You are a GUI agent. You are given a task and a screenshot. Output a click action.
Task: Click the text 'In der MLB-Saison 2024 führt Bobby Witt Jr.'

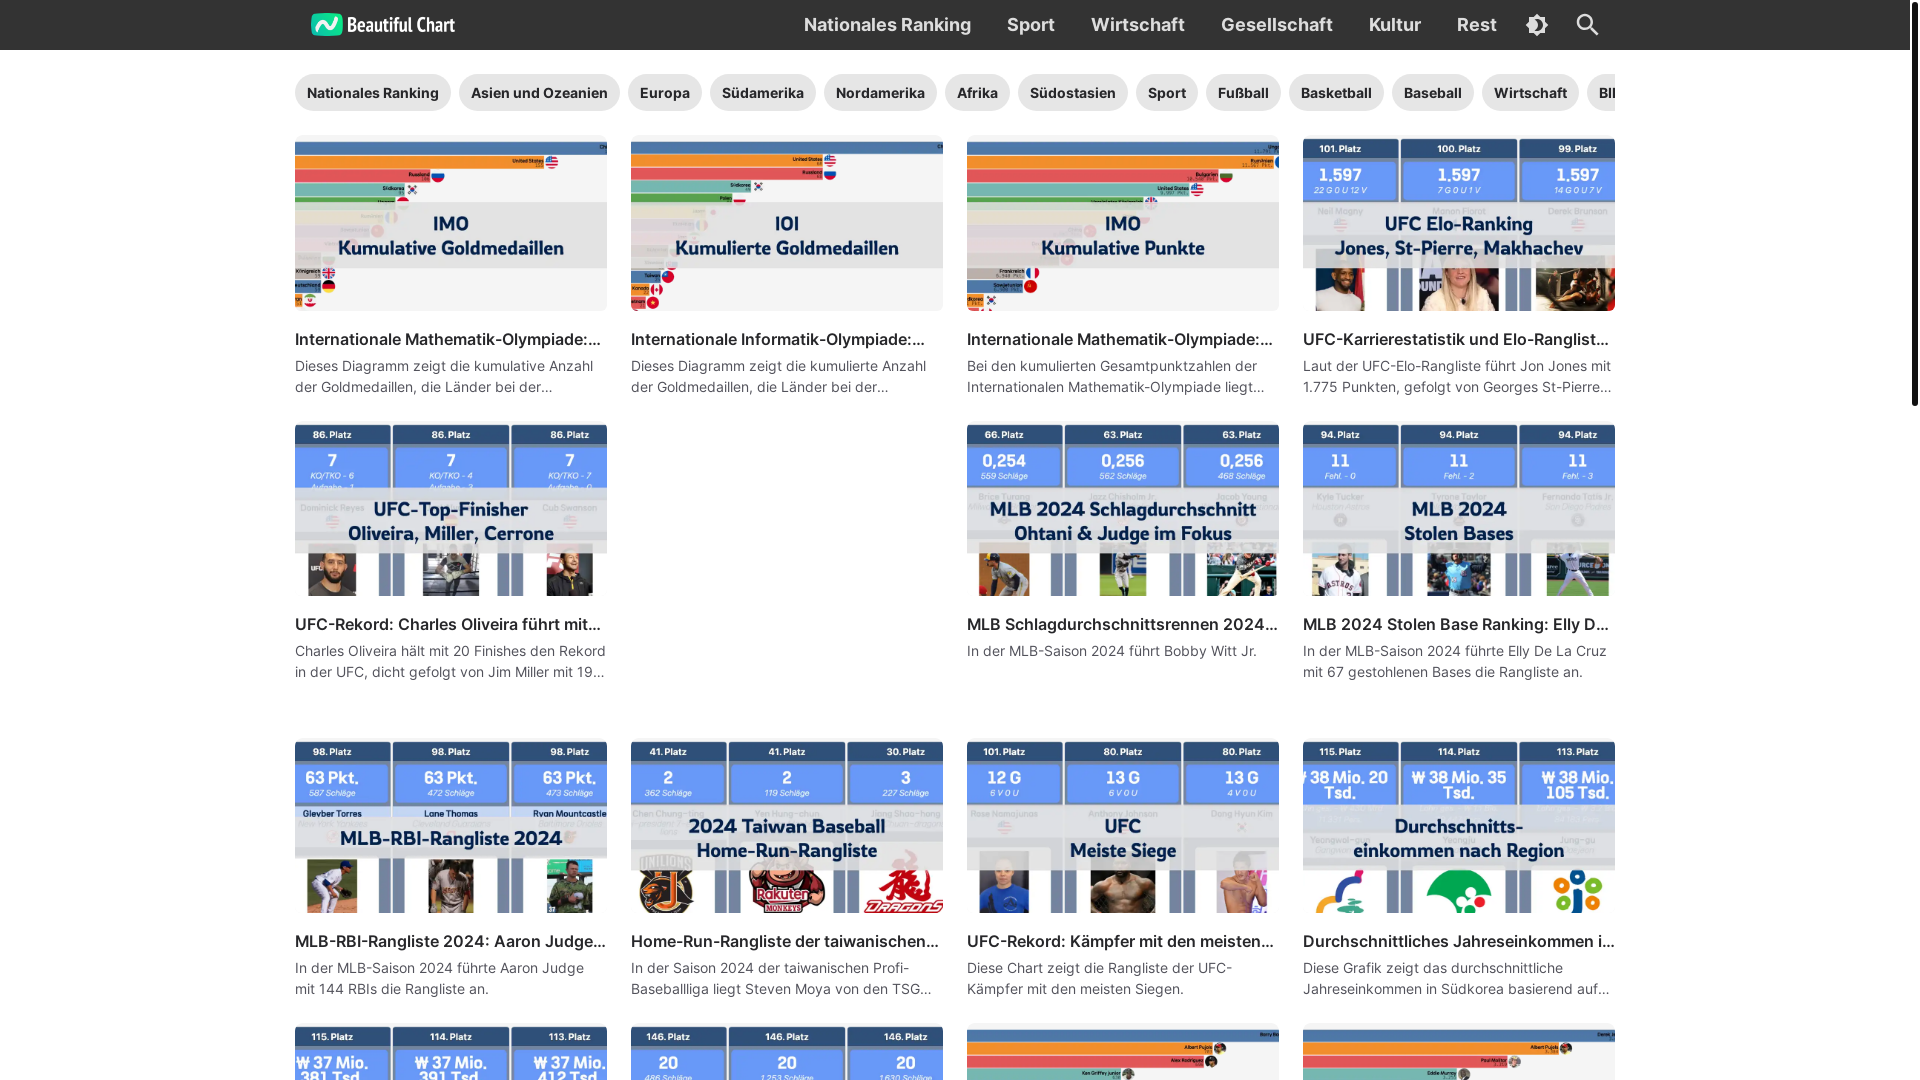tap(1112, 651)
